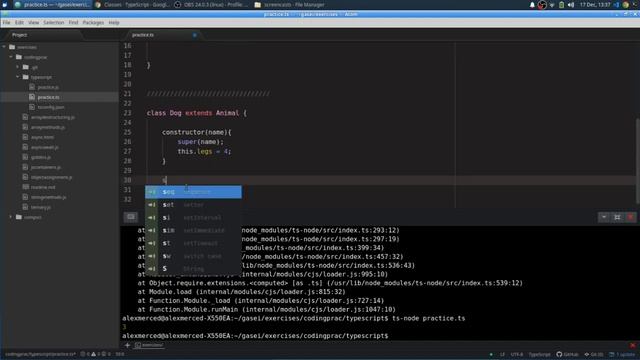Screen dimensions: 640x360
Task: Choose the 'S' String suggestion
Action: click(x=193, y=269)
